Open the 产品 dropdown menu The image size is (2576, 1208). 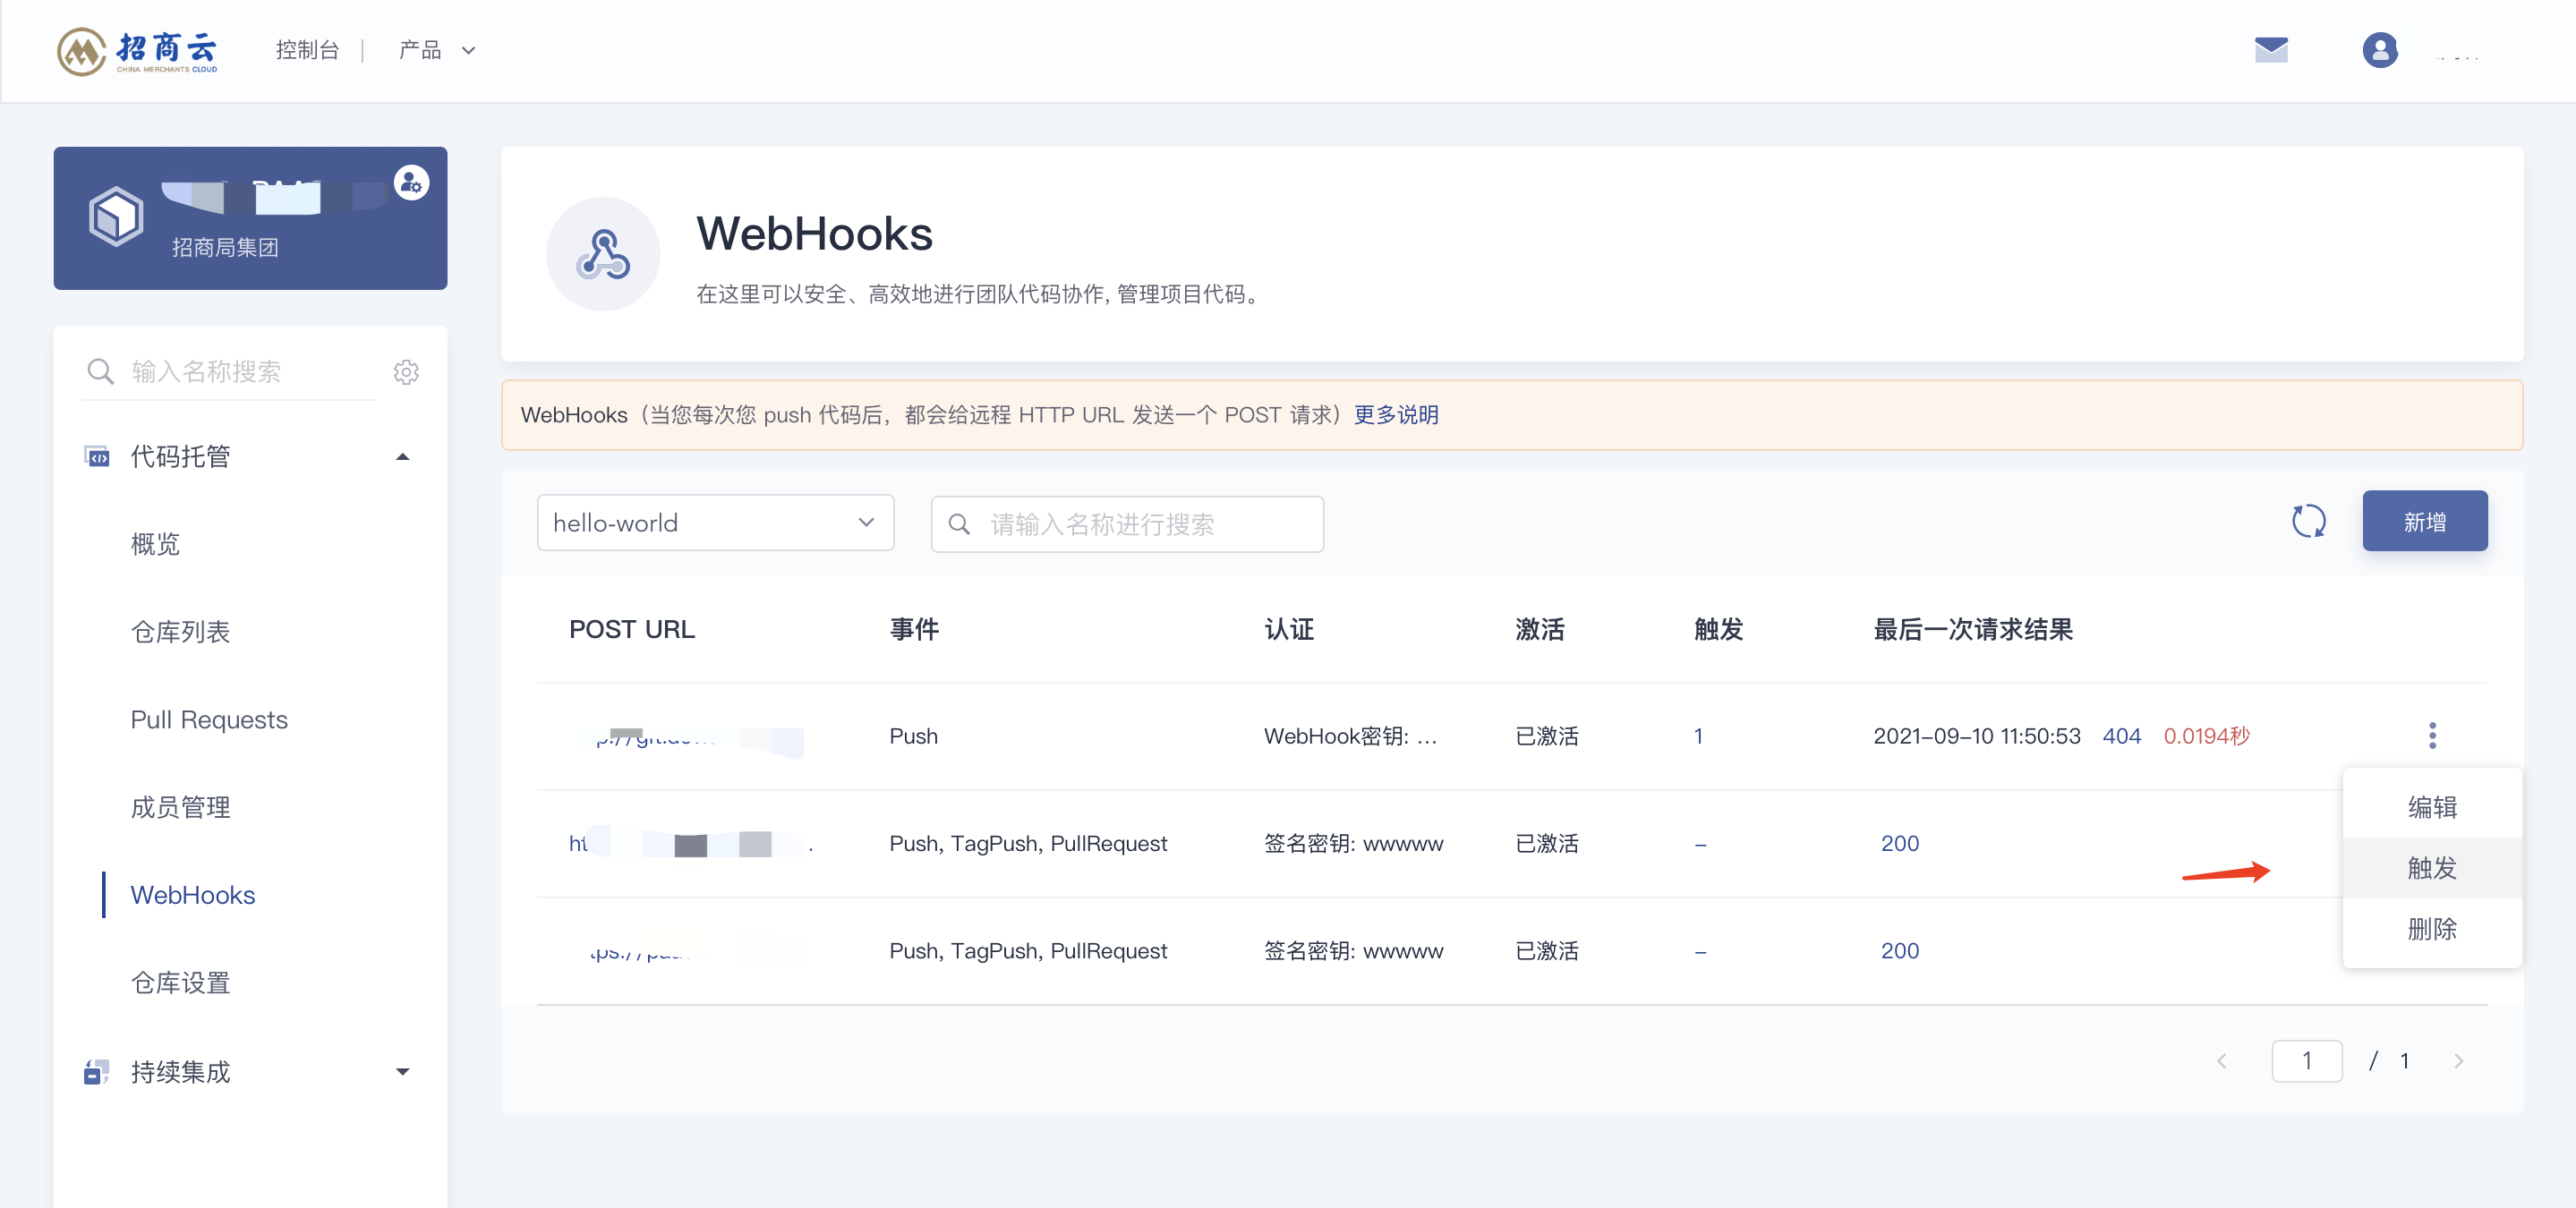(436, 50)
